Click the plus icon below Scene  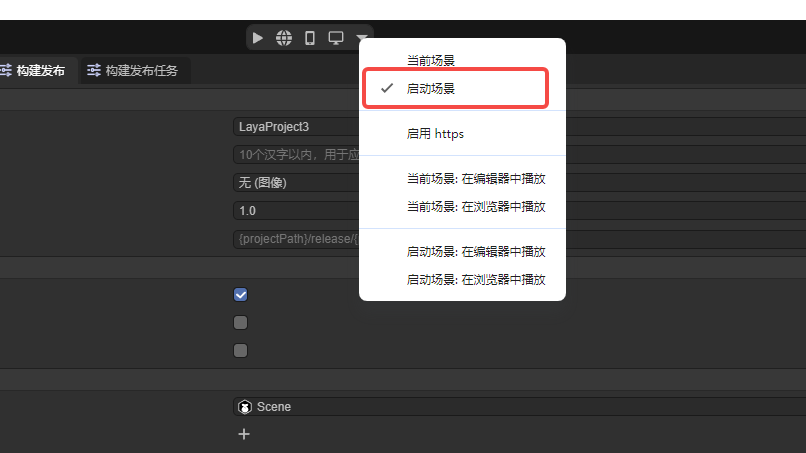243,434
